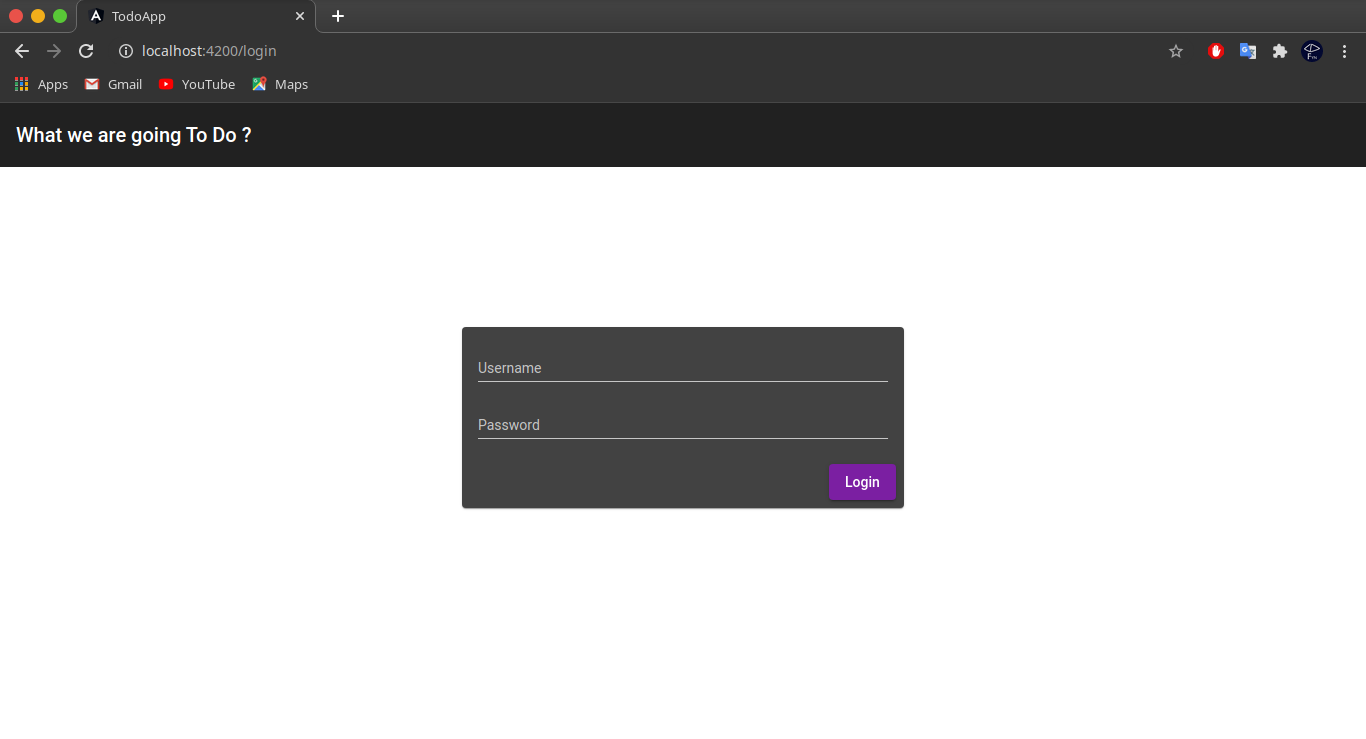Click into the Username field
Screen dimensions: 1366x739
click(683, 368)
